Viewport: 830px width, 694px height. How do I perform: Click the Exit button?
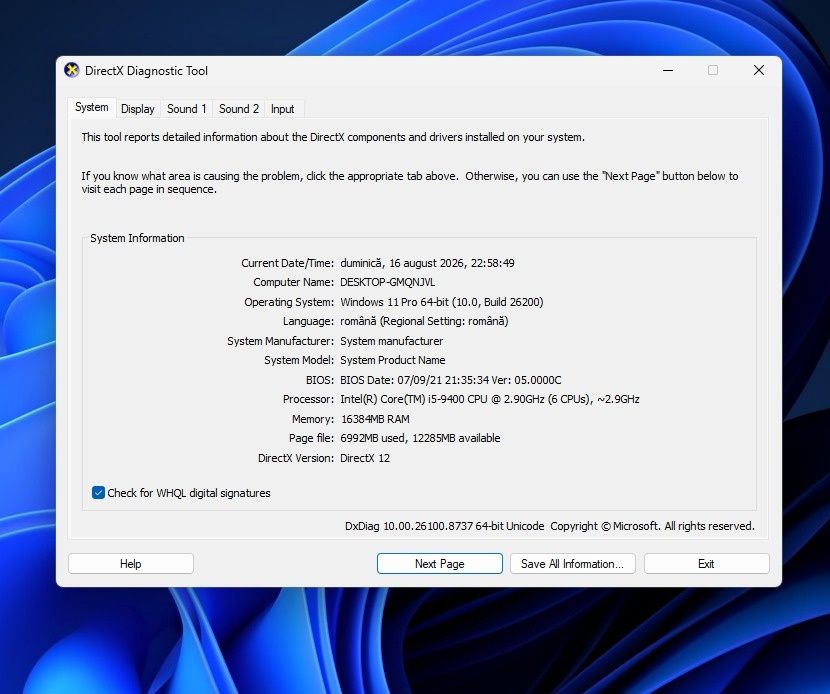tap(707, 564)
